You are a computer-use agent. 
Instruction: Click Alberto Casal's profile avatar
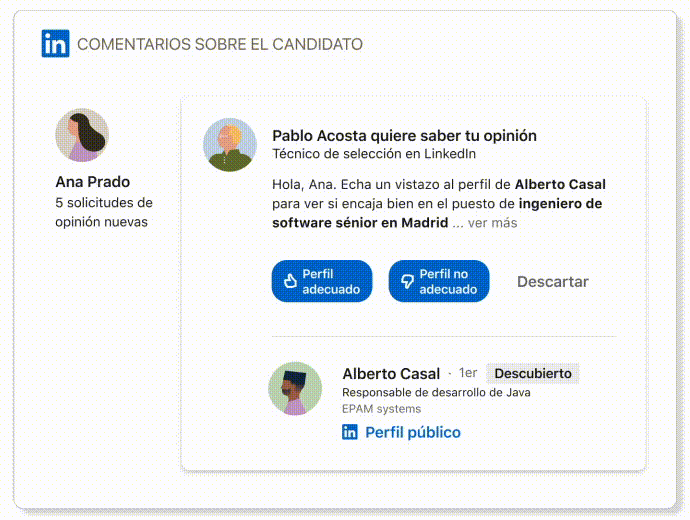(x=295, y=388)
